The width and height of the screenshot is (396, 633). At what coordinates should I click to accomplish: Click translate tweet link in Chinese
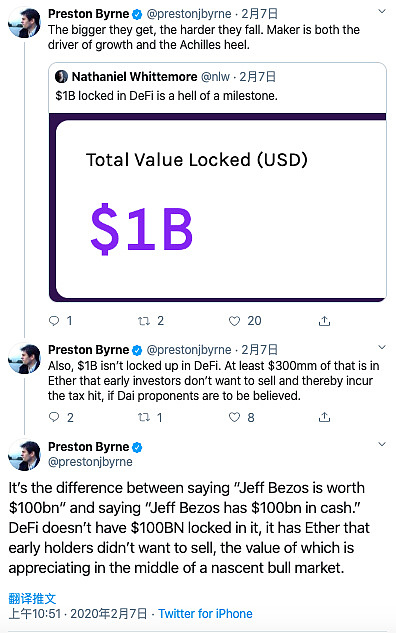32,598
